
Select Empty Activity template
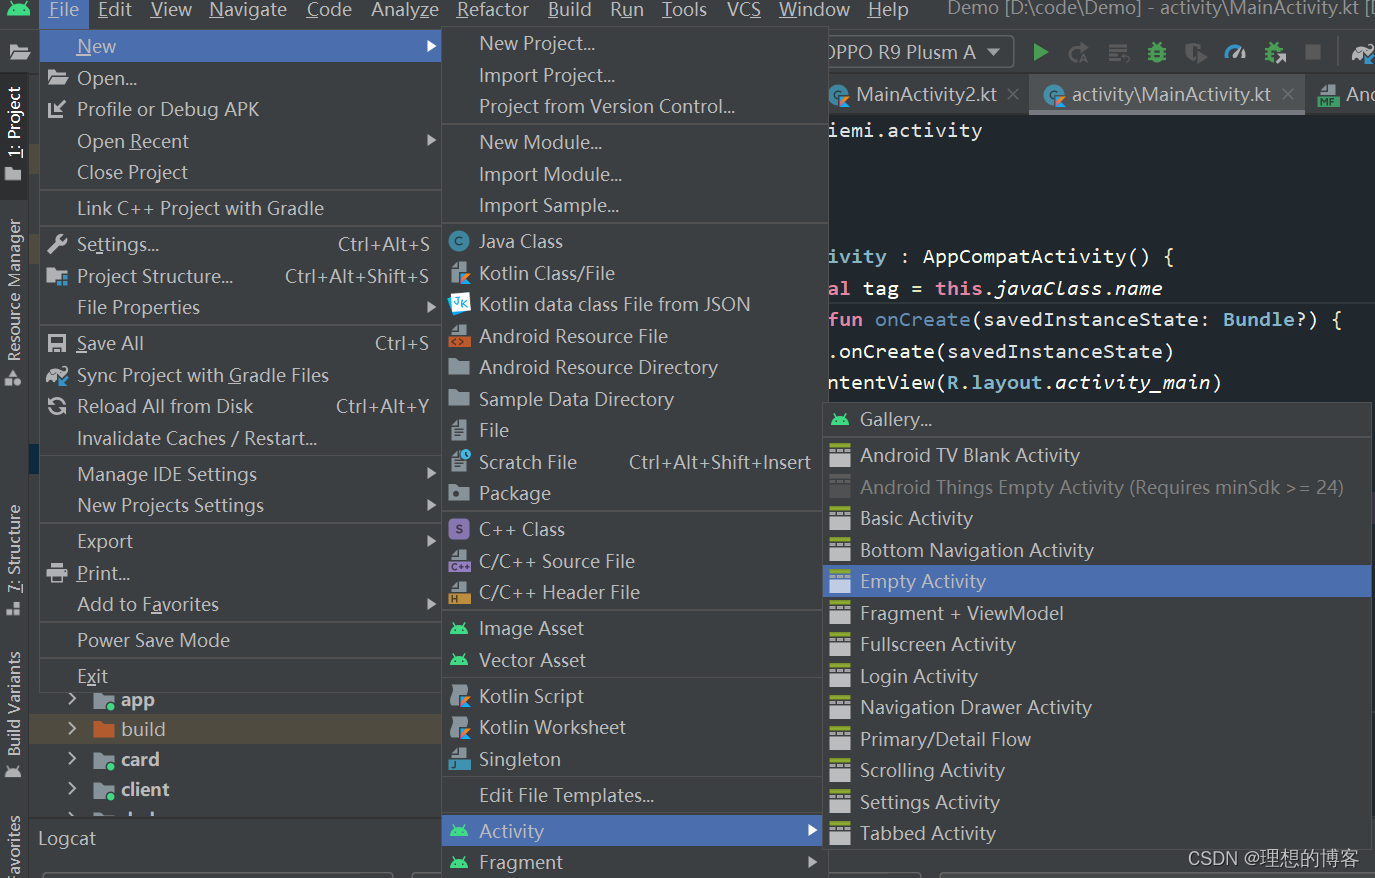[x=1097, y=581]
